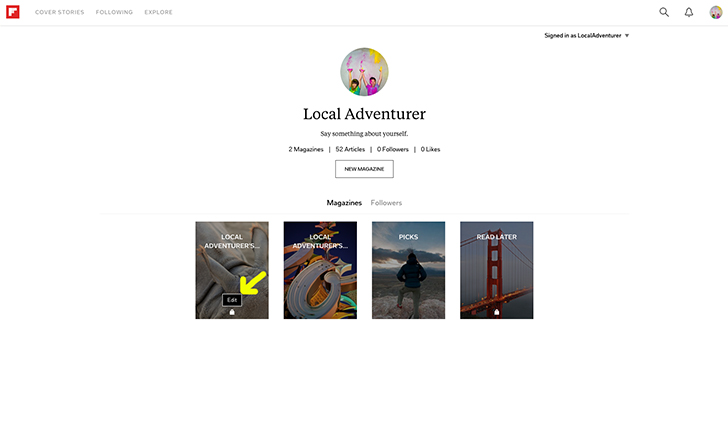Click the large profile picture
Image resolution: width=728 pixels, height=421 pixels.
pyautogui.click(x=364, y=72)
